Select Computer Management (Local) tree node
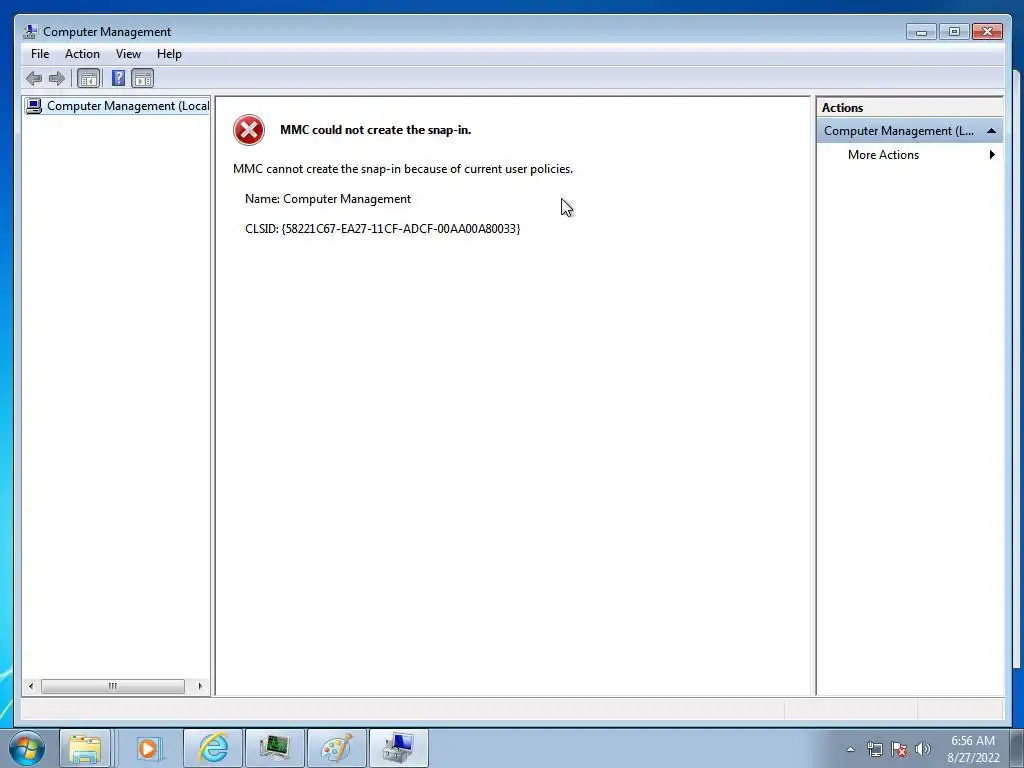Viewport: 1024px width, 768px height. point(118,106)
